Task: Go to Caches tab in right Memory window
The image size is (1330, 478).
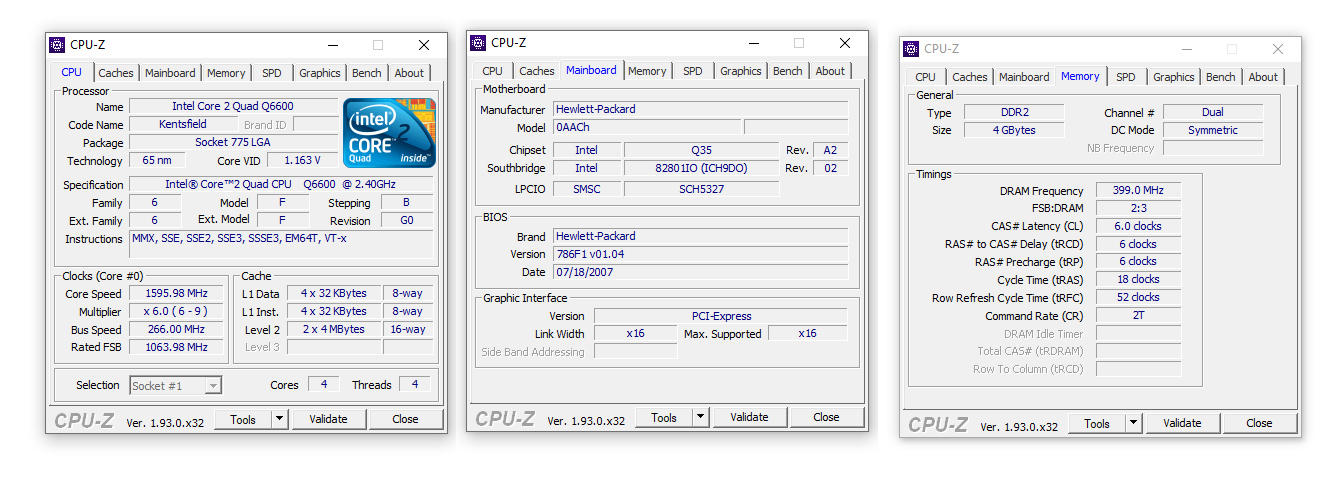Action: 970,77
